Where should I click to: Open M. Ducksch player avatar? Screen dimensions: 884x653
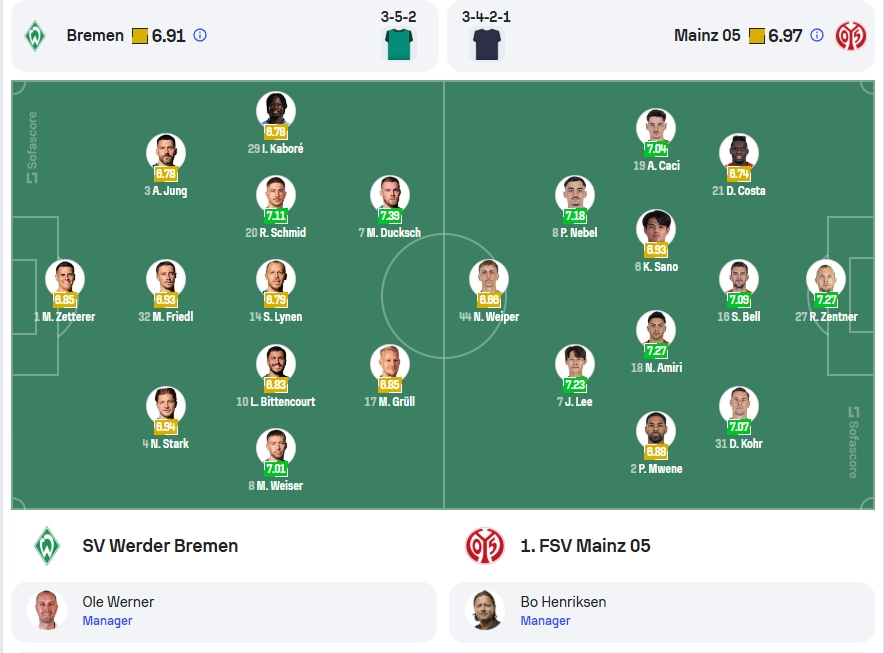(x=390, y=195)
